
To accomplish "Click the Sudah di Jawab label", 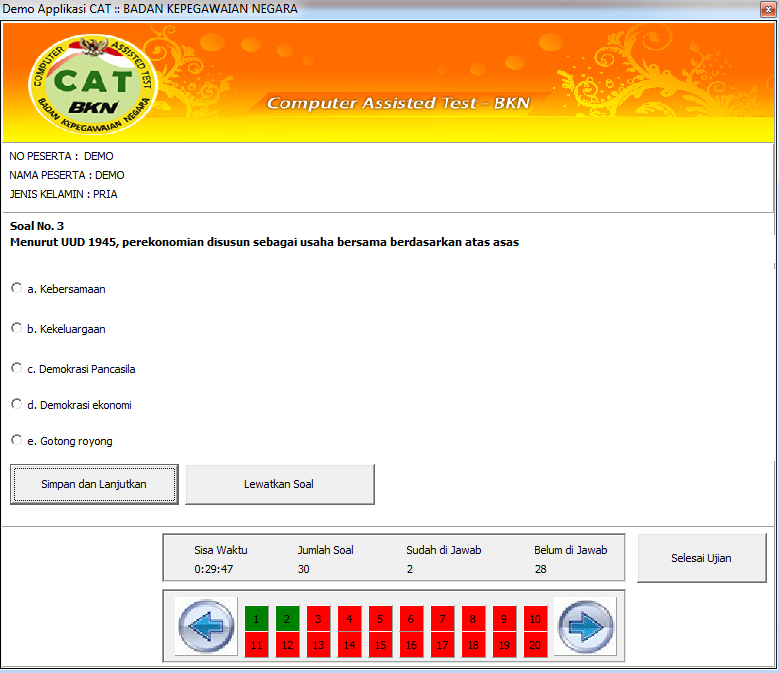I will click(444, 550).
